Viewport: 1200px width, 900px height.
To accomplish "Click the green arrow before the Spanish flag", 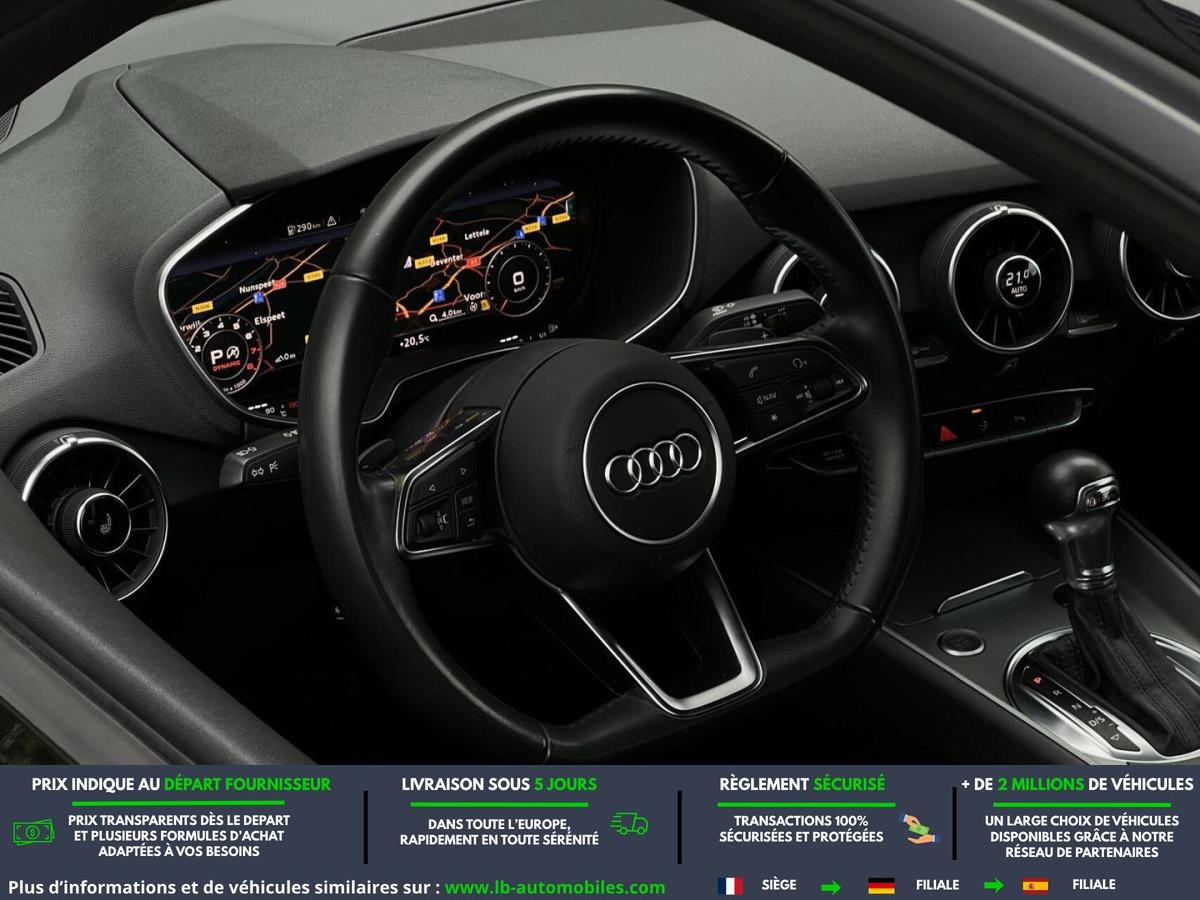I will click(994, 886).
